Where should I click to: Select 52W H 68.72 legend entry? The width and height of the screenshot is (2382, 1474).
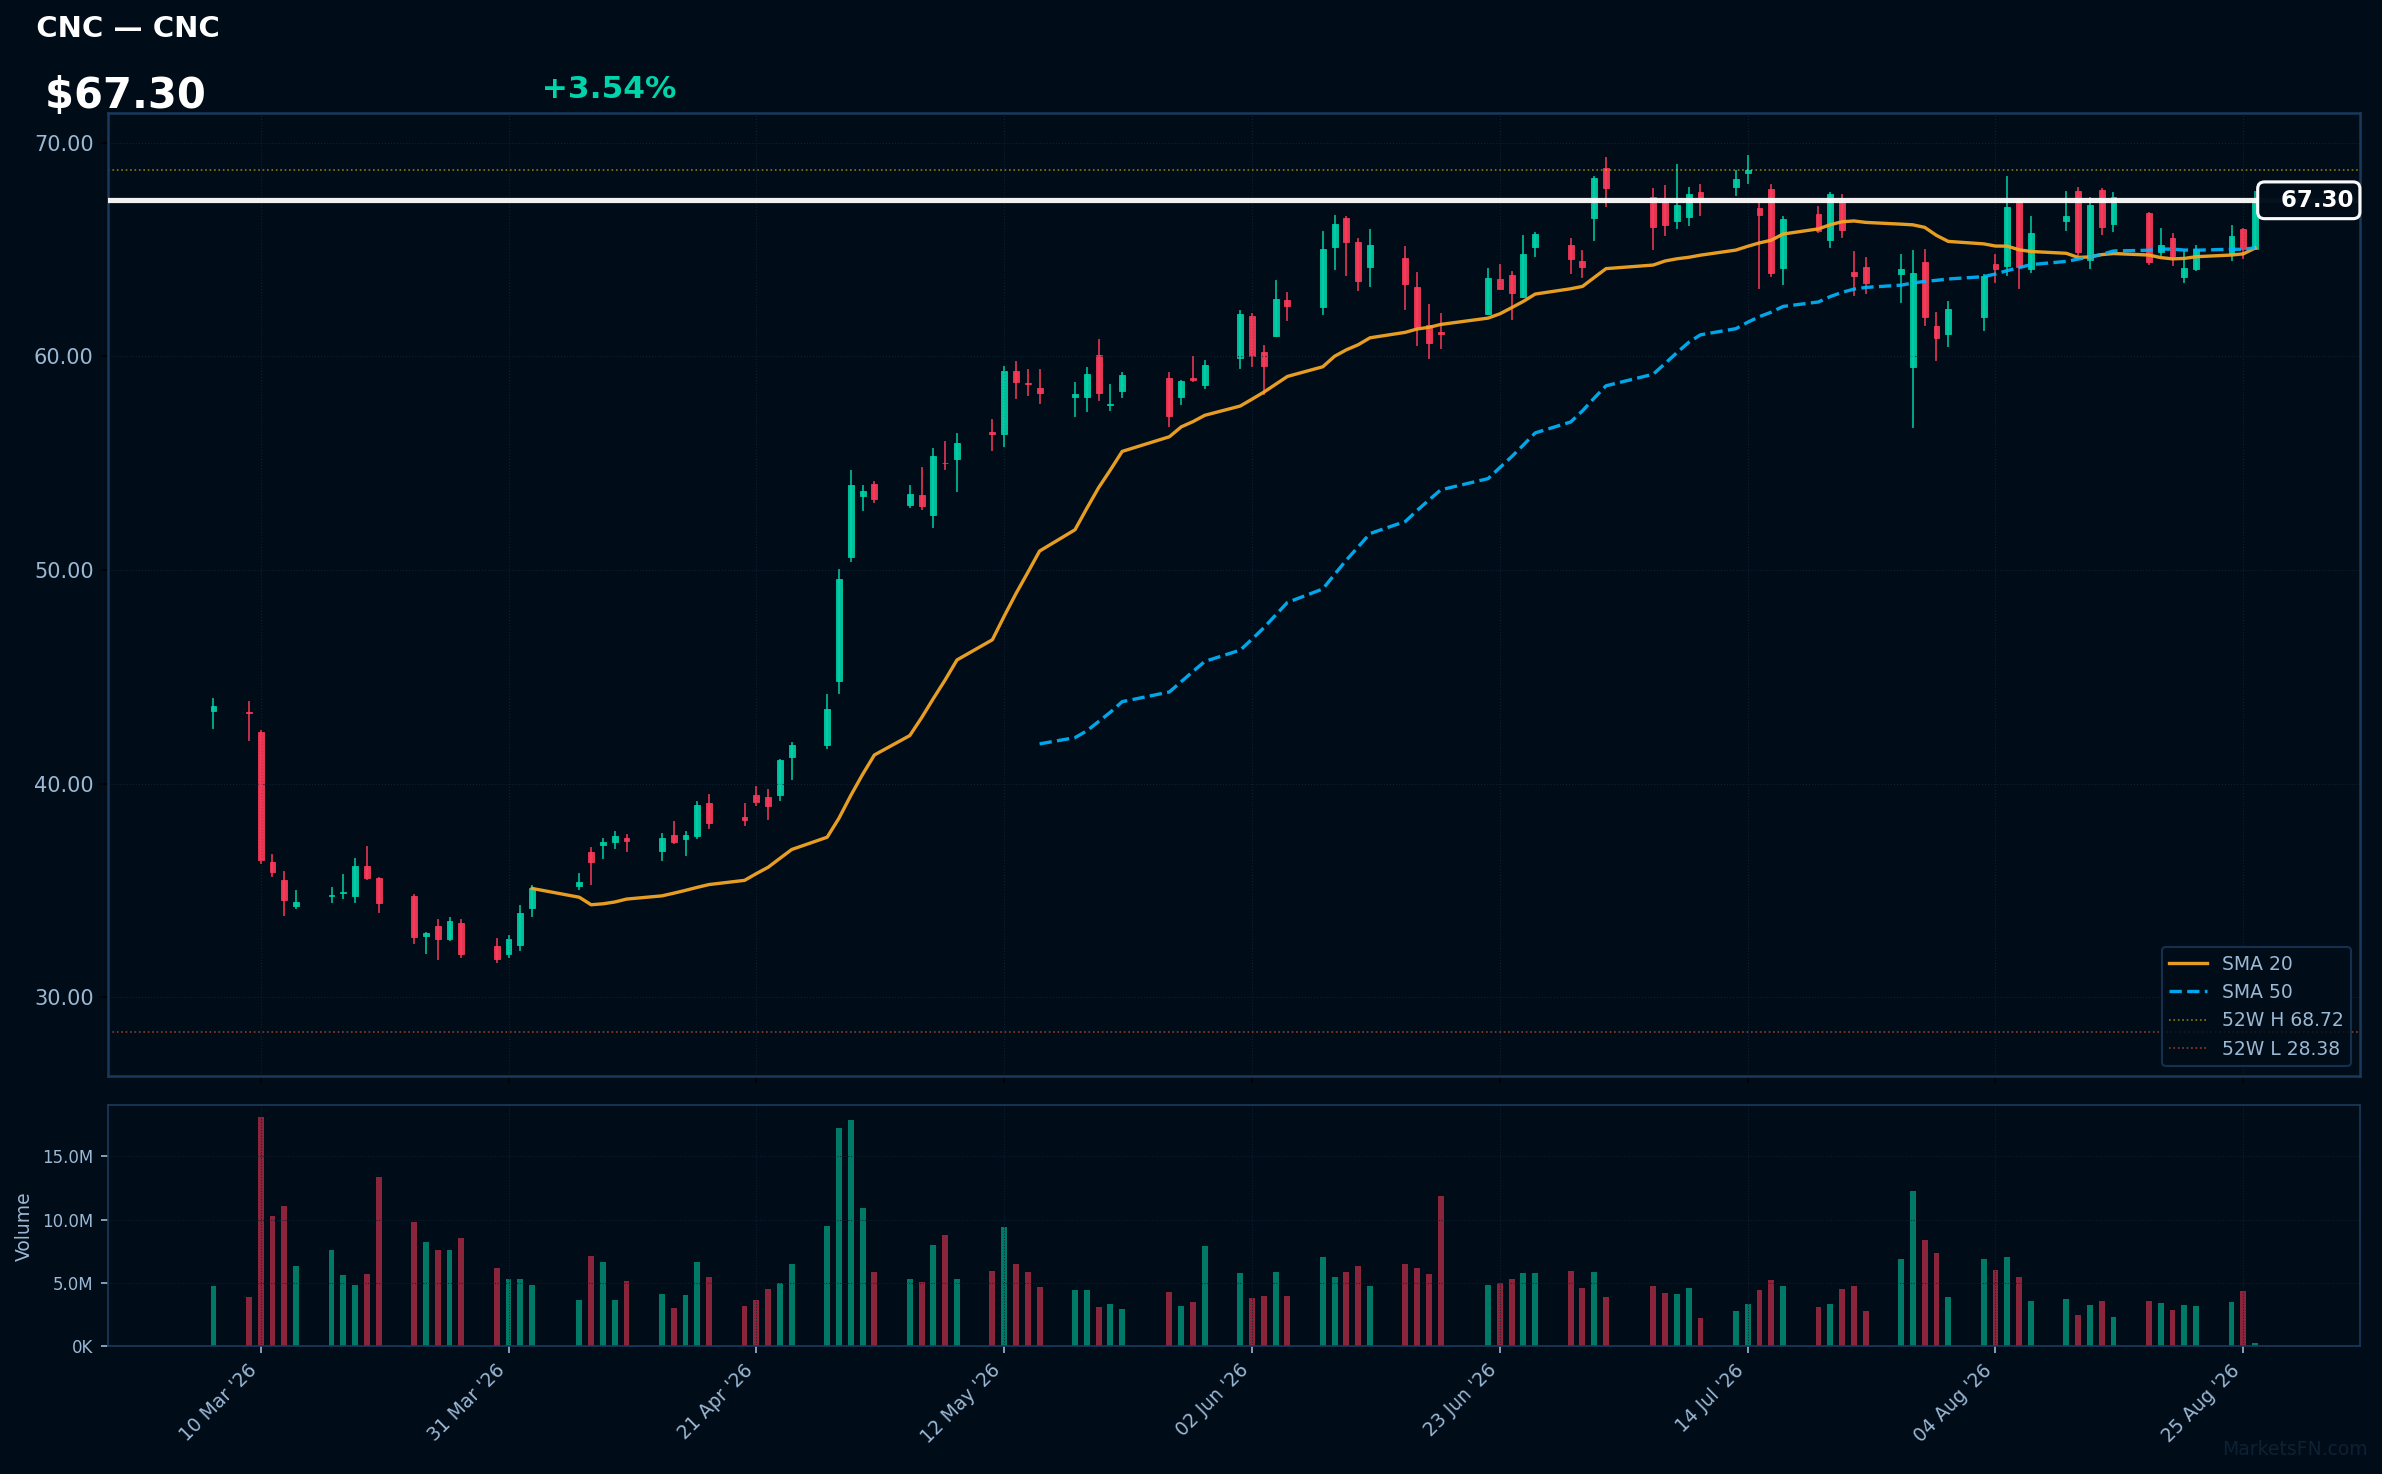tap(2257, 1019)
